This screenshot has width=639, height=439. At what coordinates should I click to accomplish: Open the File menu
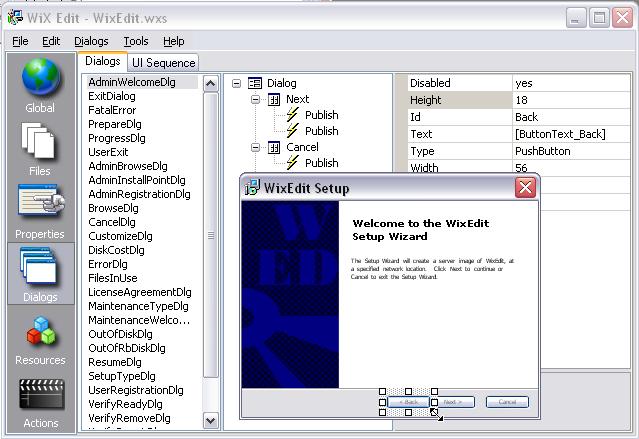pos(20,41)
